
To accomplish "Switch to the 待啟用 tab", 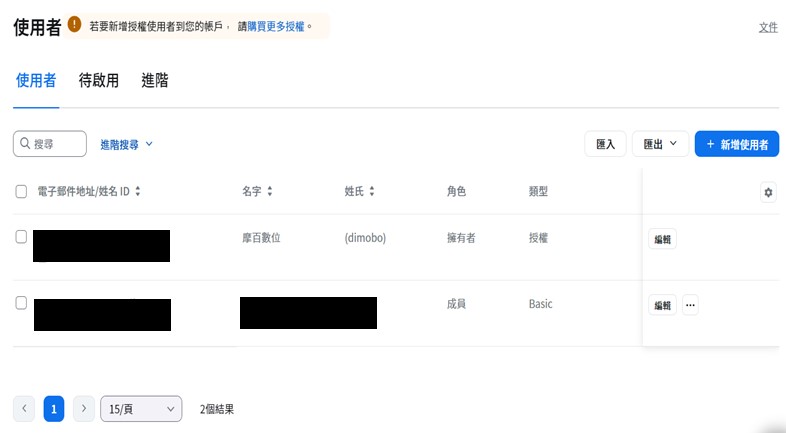I will click(x=99, y=81).
